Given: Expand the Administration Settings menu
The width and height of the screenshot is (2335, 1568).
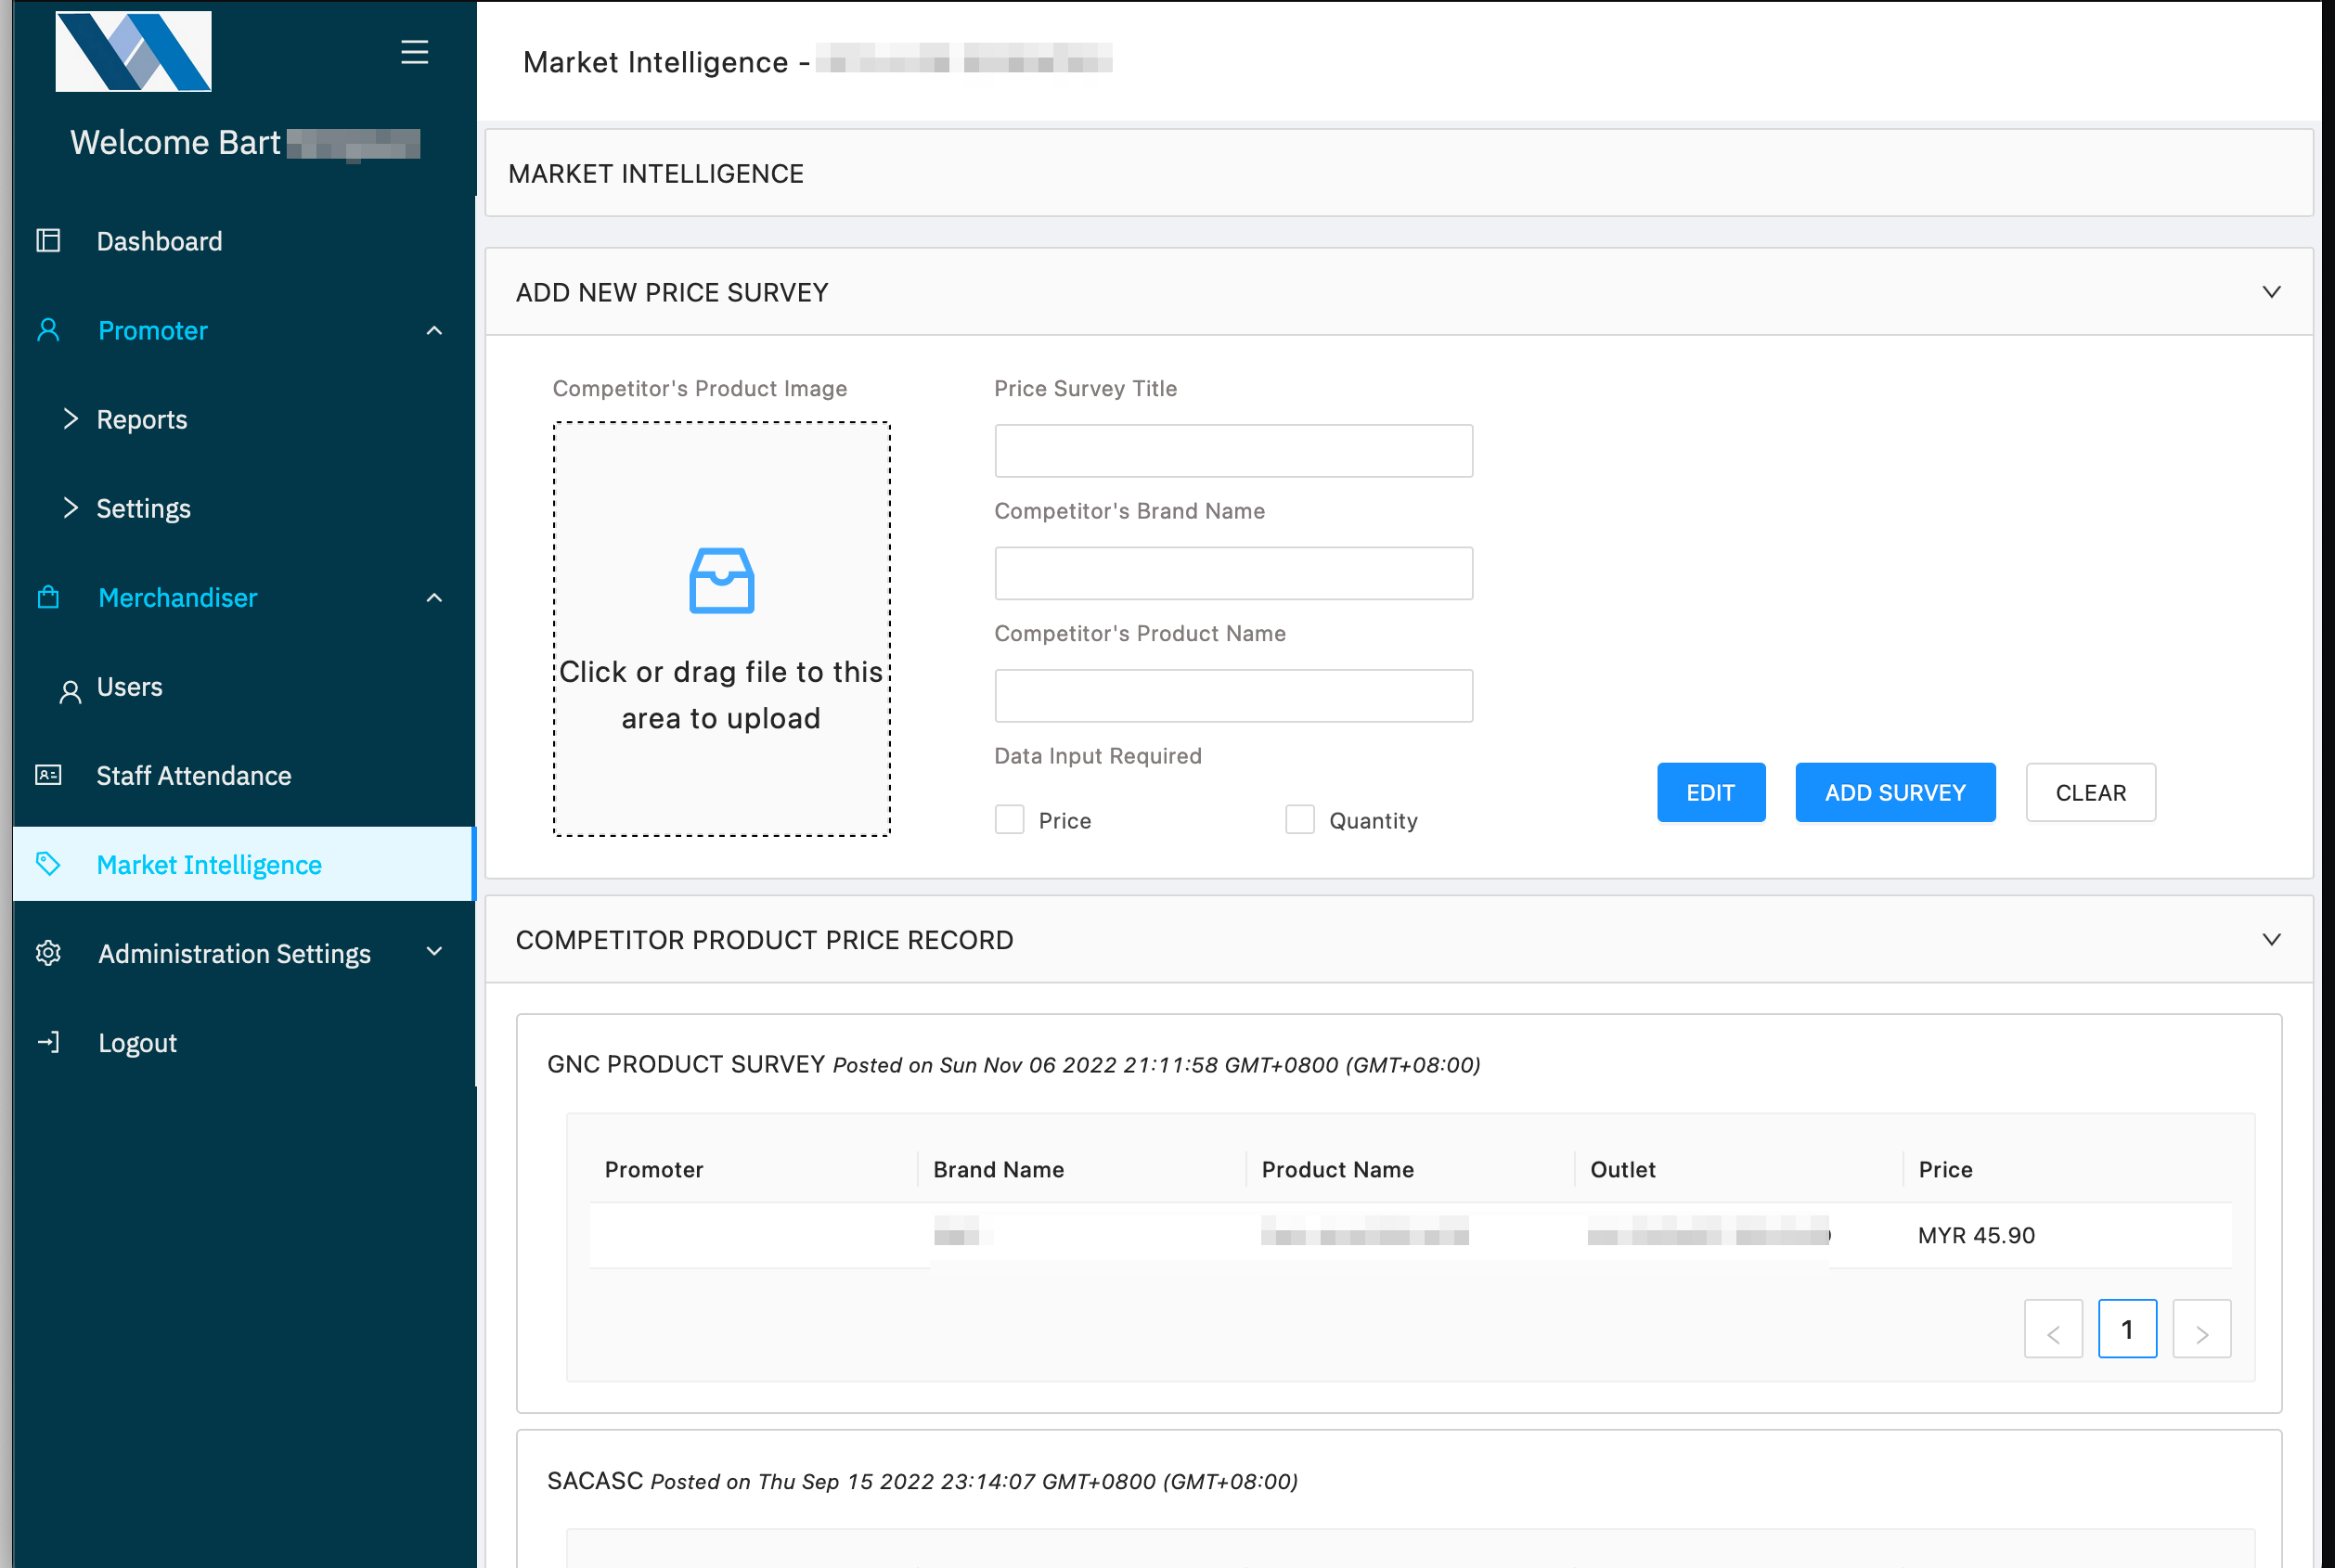Looking at the screenshot, I should [x=434, y=952].
